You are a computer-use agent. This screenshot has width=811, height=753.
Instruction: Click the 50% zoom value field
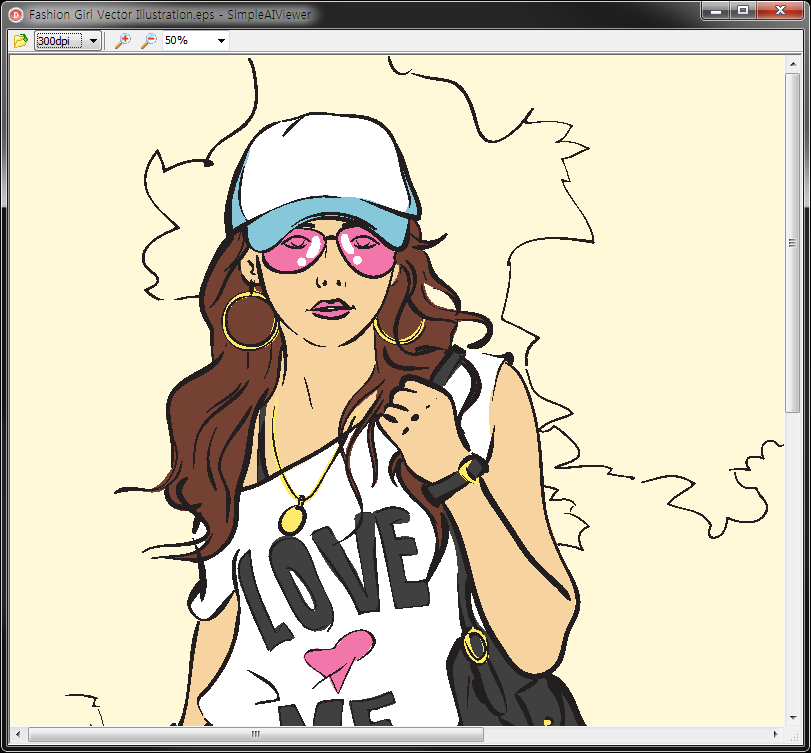(187, 41)
